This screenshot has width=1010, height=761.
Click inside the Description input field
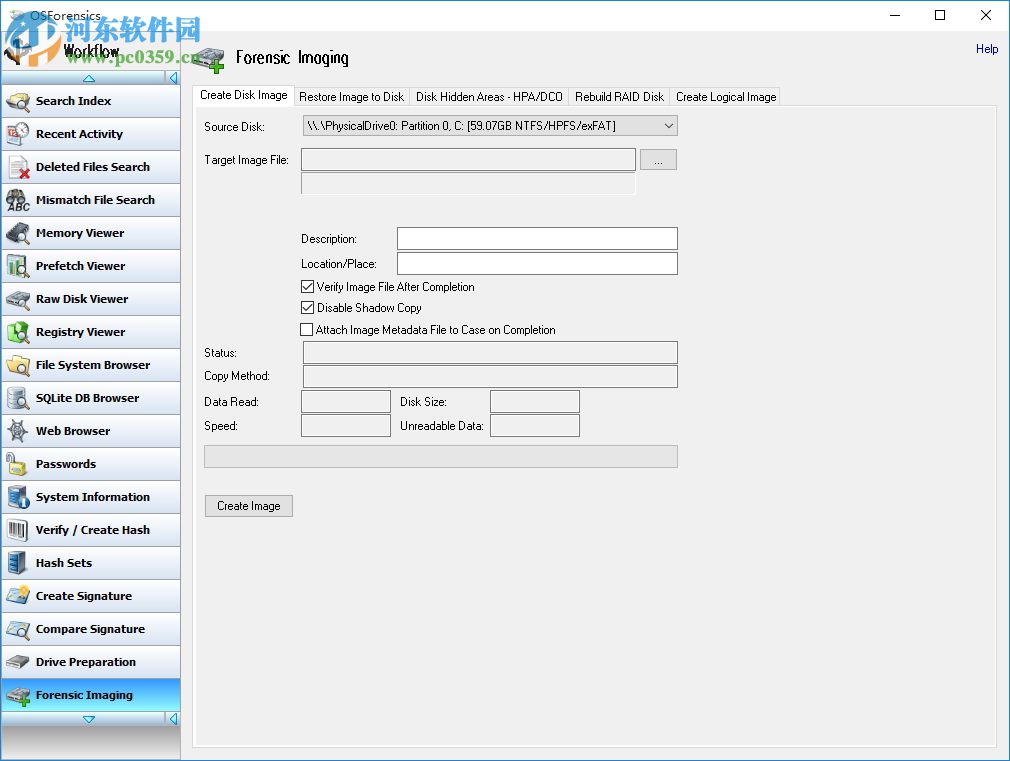(536, 238)
